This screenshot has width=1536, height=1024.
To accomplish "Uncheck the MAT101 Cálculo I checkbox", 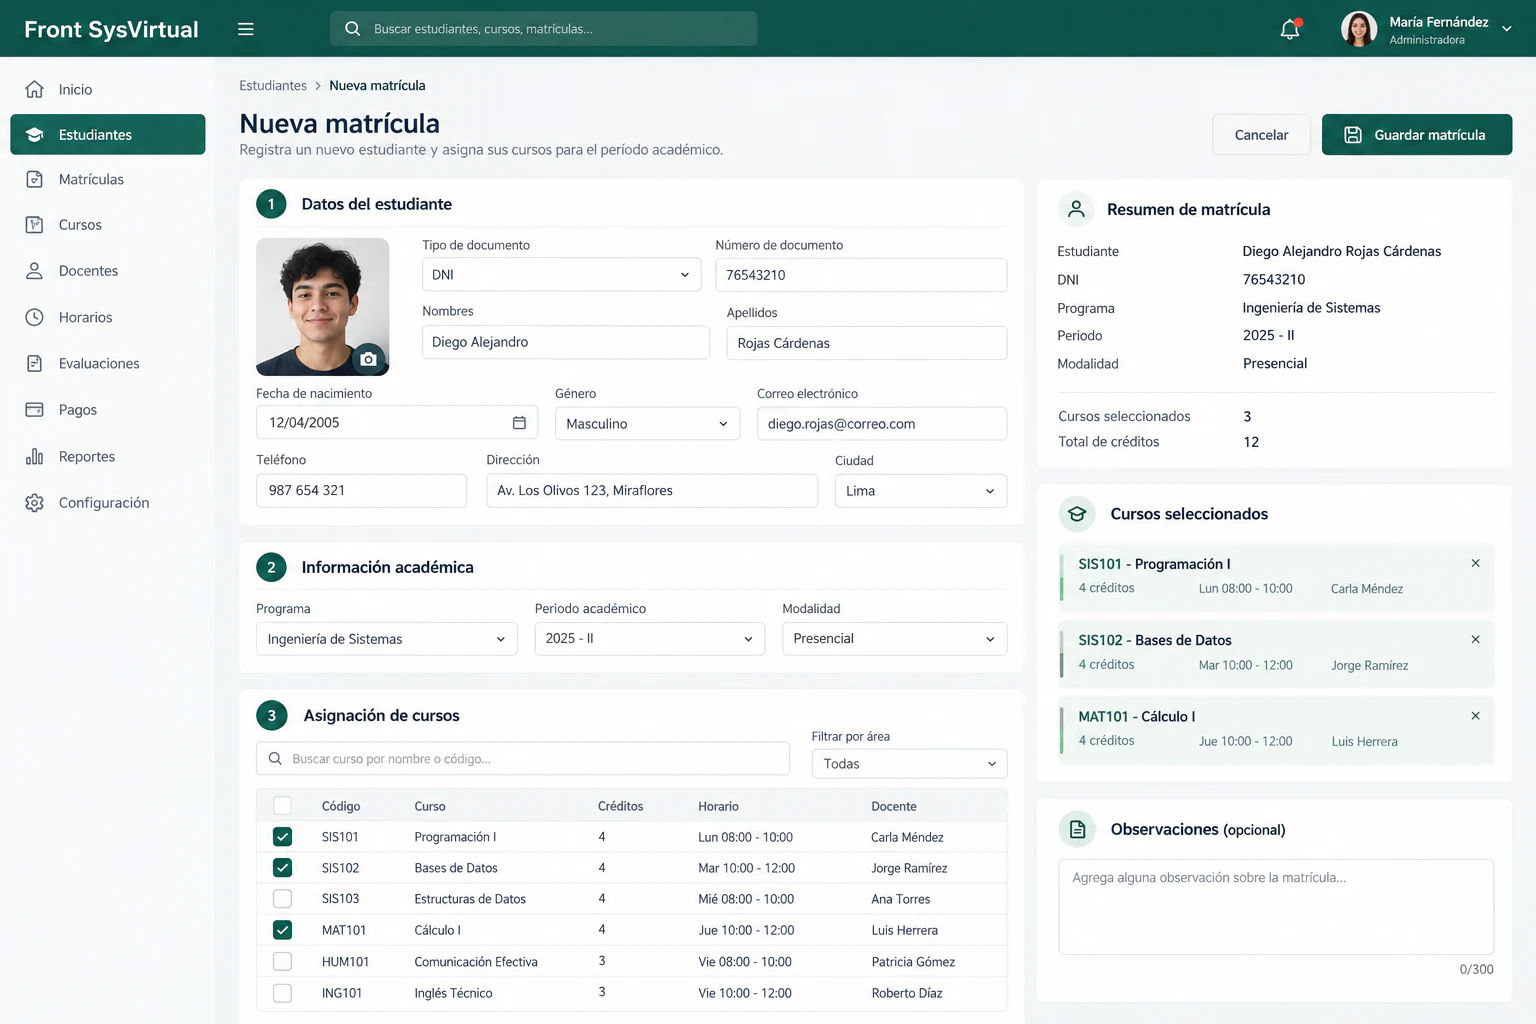I will [x=283, y=930].
